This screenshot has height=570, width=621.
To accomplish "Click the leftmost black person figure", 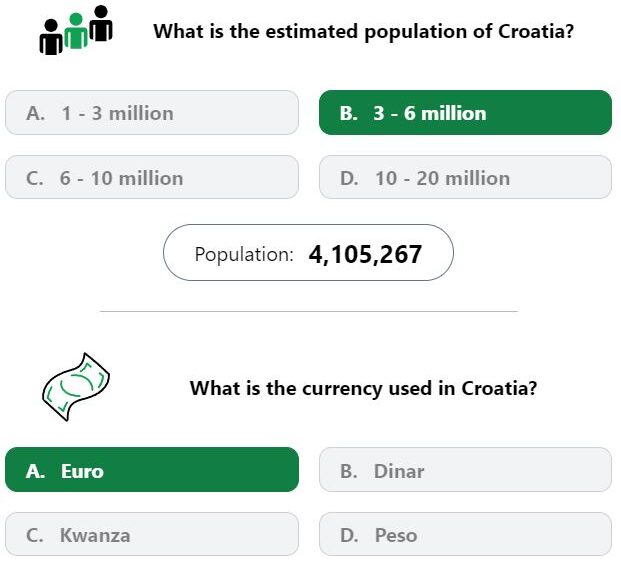I will point(51,37).
